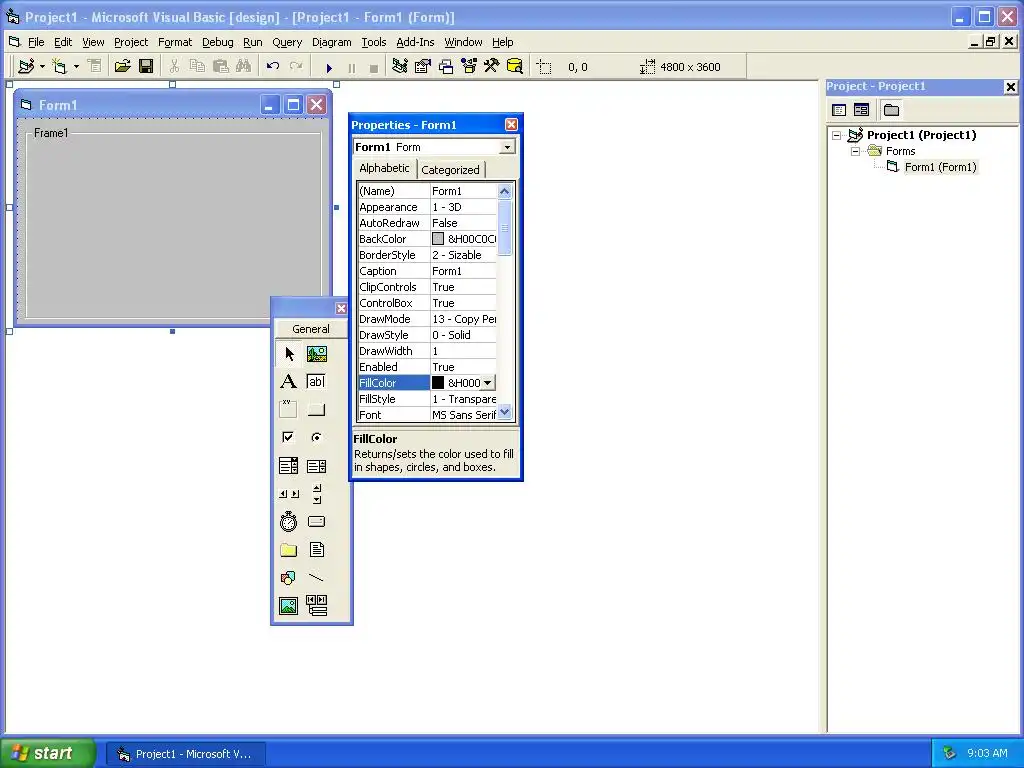This screenshot has height=768, width=1024.
Task: Select the CommandButton tool in toolbox
Action: [x=317, y=409]
